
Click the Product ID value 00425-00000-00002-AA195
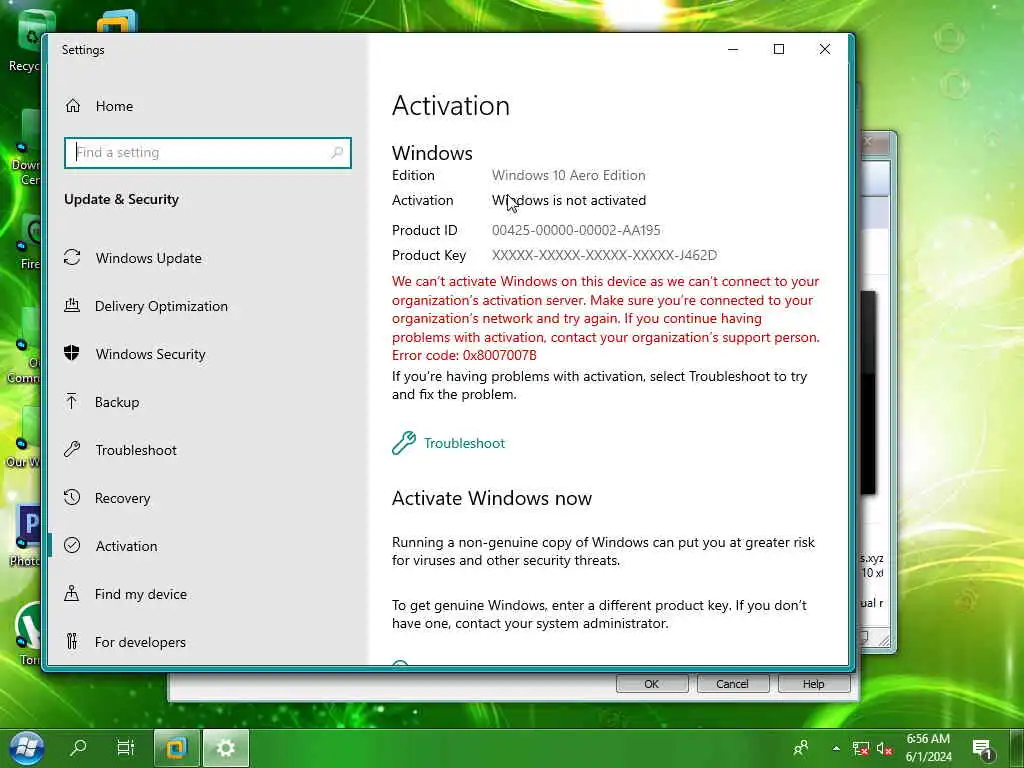[576, 230]
